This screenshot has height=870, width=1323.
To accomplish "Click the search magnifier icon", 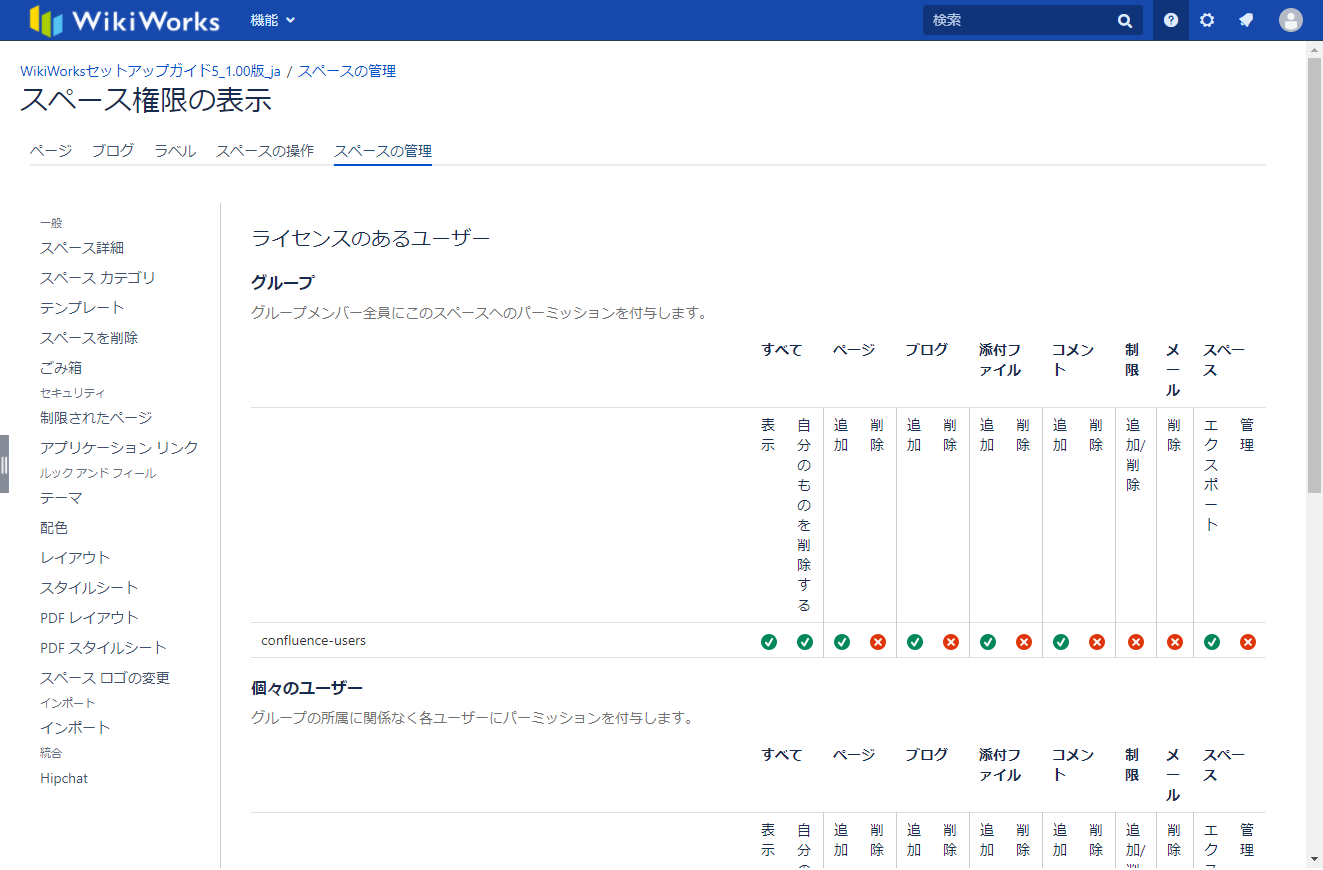I will pos(1125,21).
